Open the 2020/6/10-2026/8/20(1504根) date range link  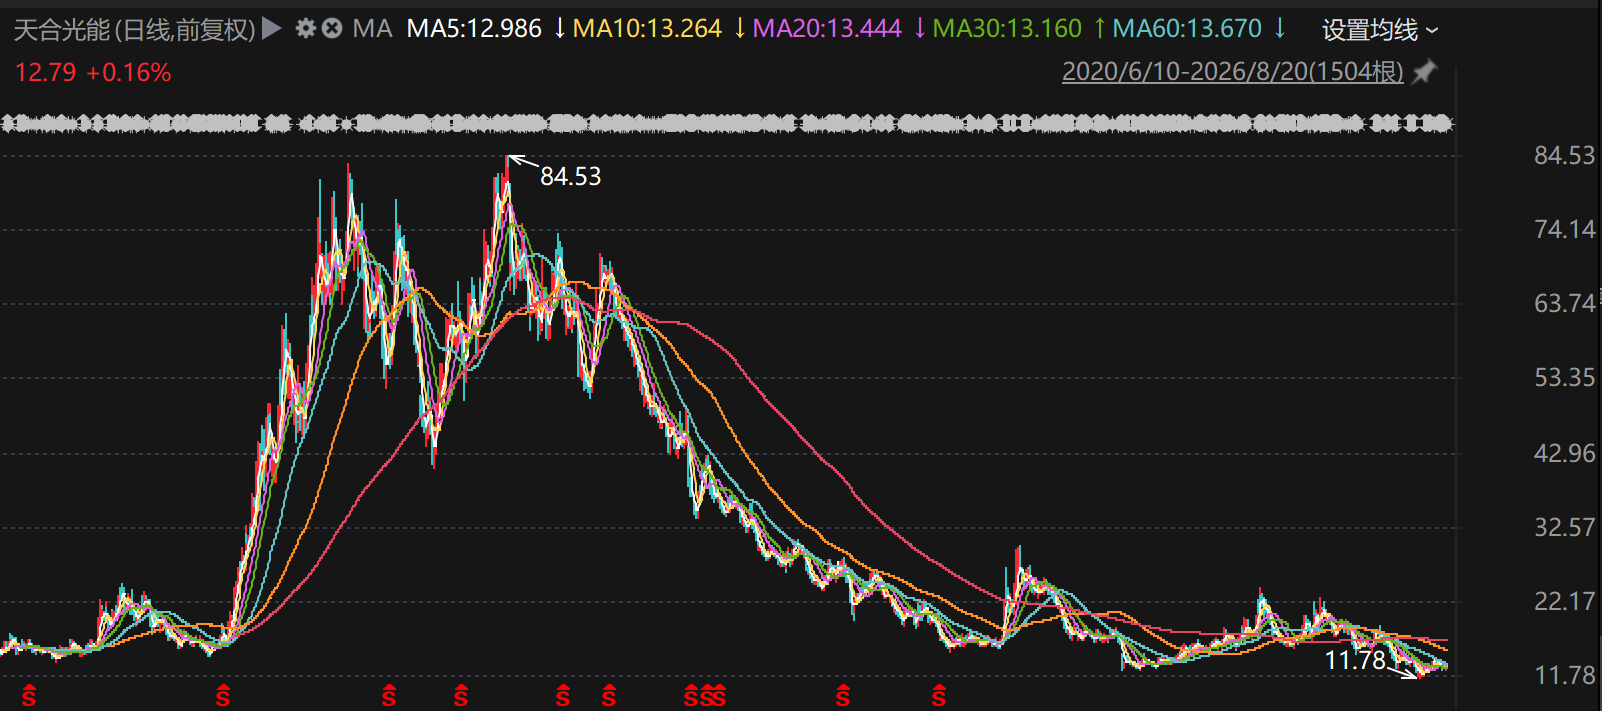coord(1232,72)
